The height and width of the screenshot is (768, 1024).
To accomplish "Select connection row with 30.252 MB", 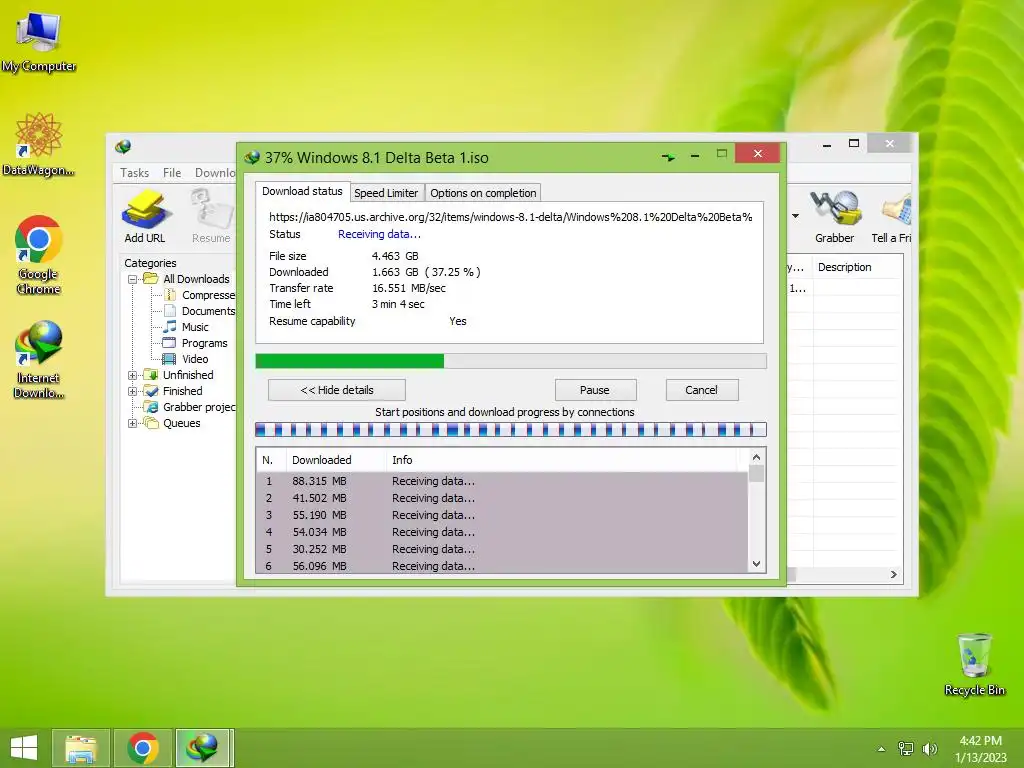I will pyautogui.click(x=502, y=549).
